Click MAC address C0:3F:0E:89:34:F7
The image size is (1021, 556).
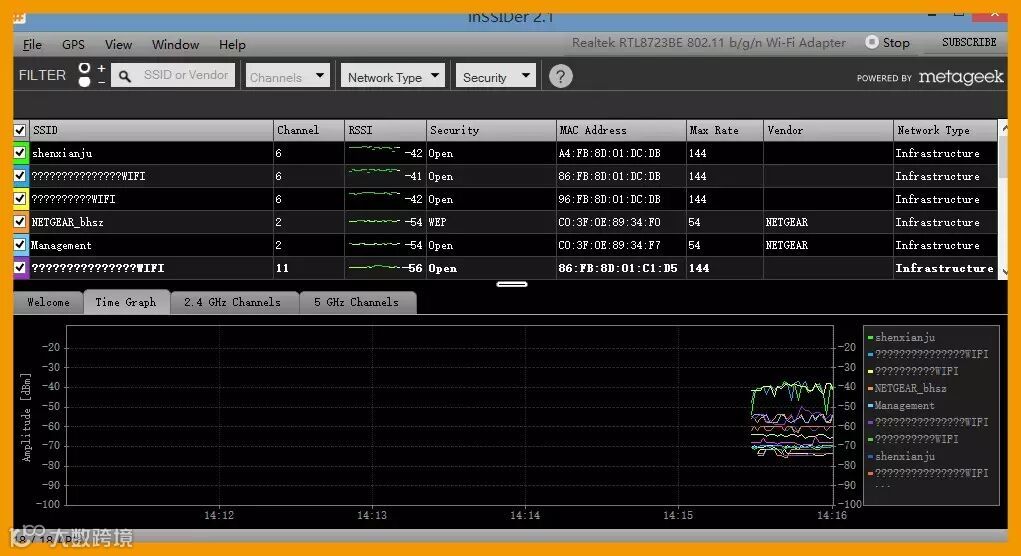click(609, 245)
